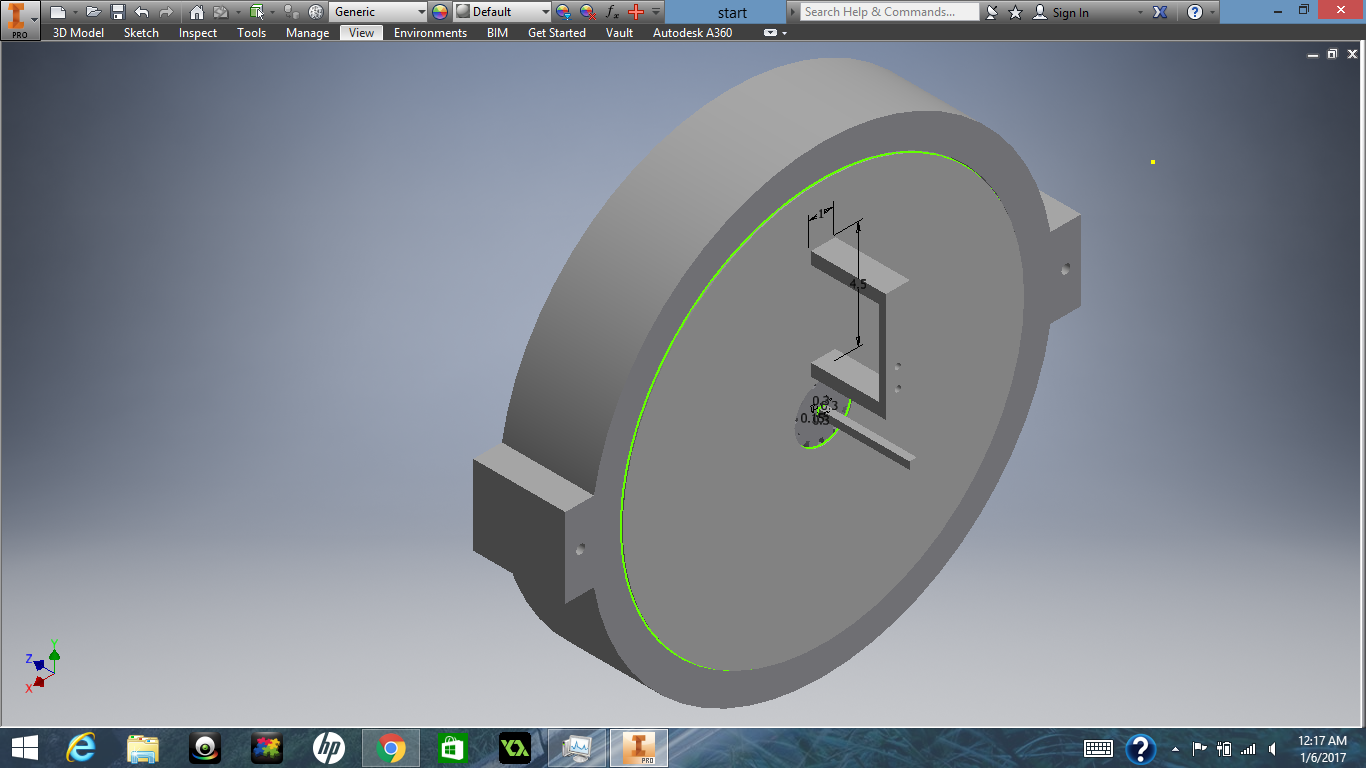Click the Autodesk Exchange X icon
This screenshot has height=768, width=1366.
1160,12
